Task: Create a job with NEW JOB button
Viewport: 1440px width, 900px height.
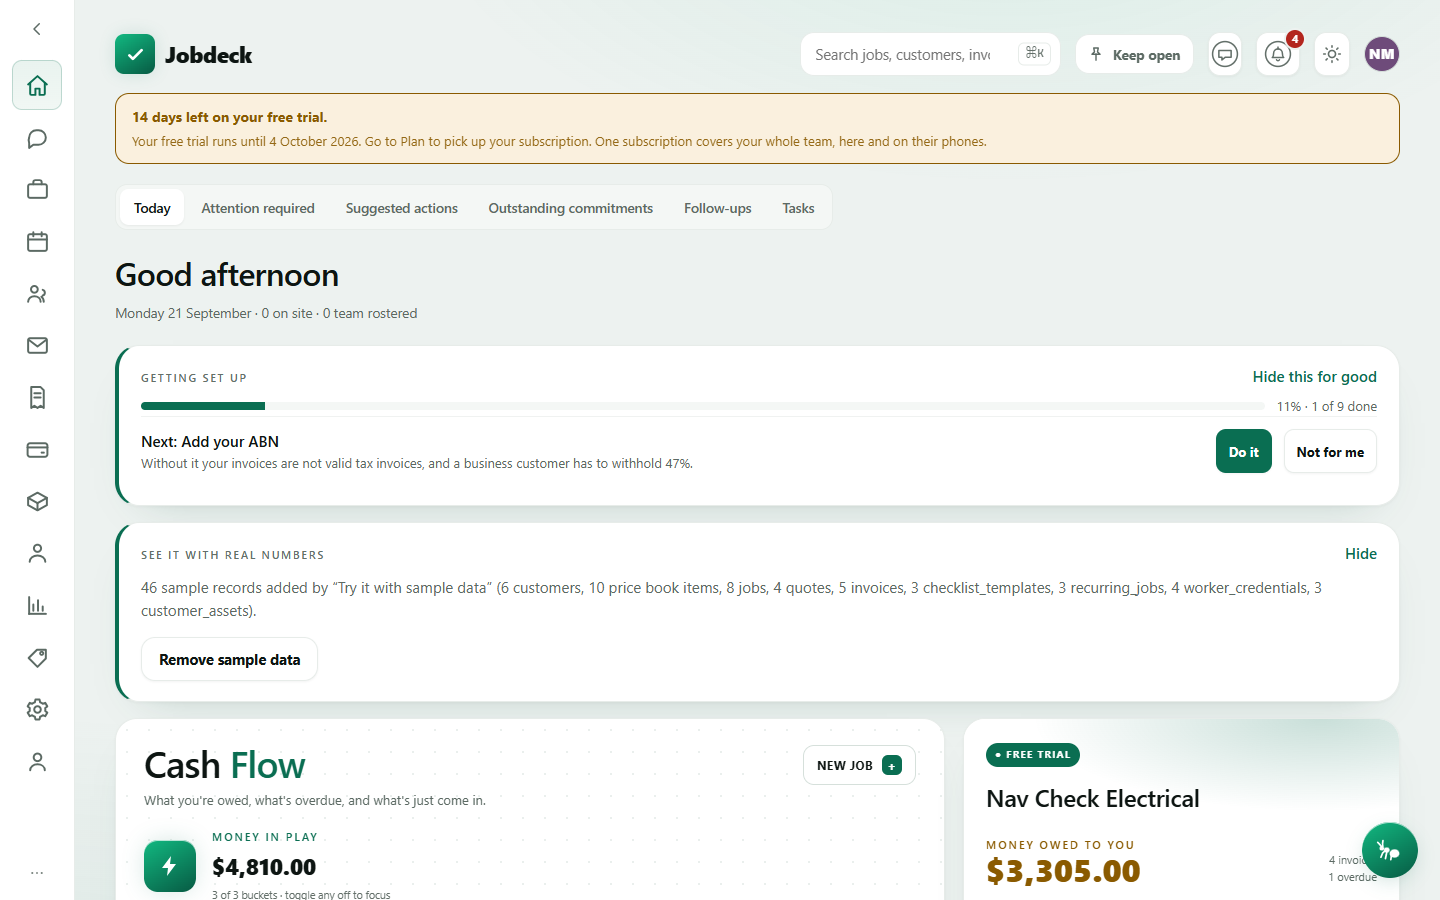Action: click(x=859, y=765)
